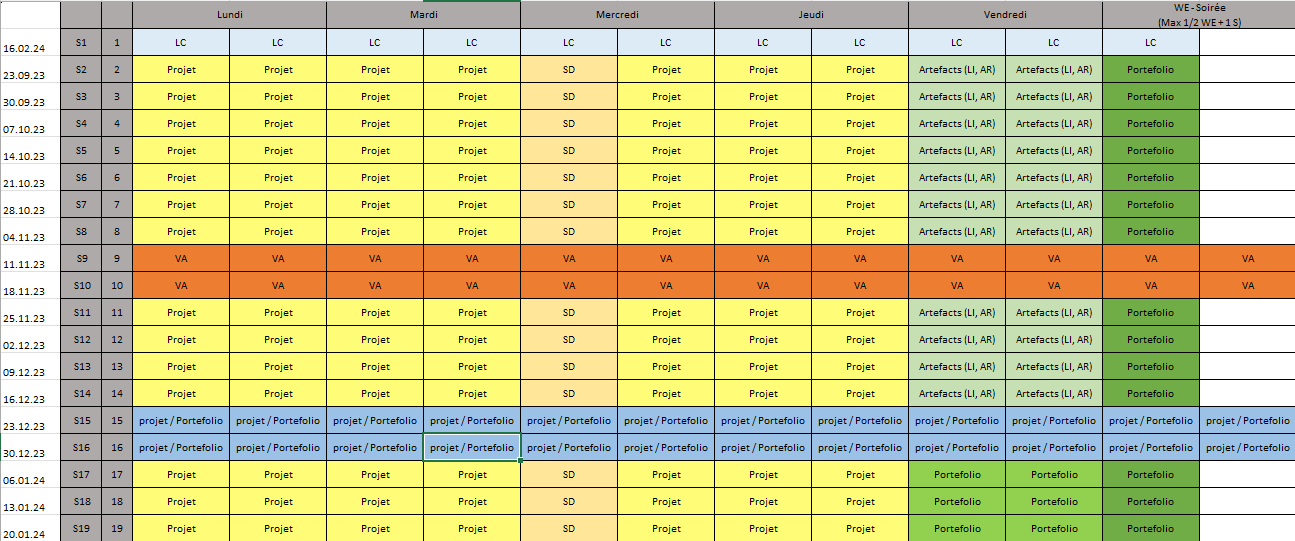Select the SD cell in row S12

[568, 340]
